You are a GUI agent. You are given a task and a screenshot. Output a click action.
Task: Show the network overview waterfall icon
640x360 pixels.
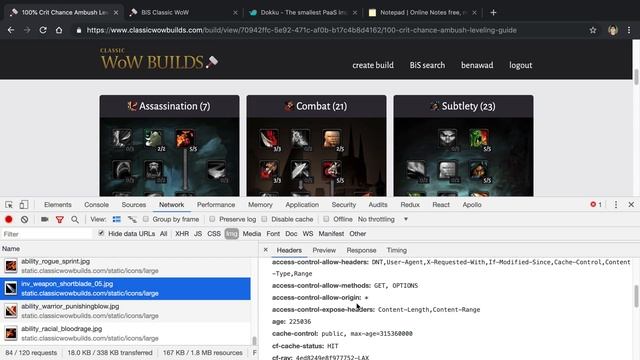[x=132, y=219]
